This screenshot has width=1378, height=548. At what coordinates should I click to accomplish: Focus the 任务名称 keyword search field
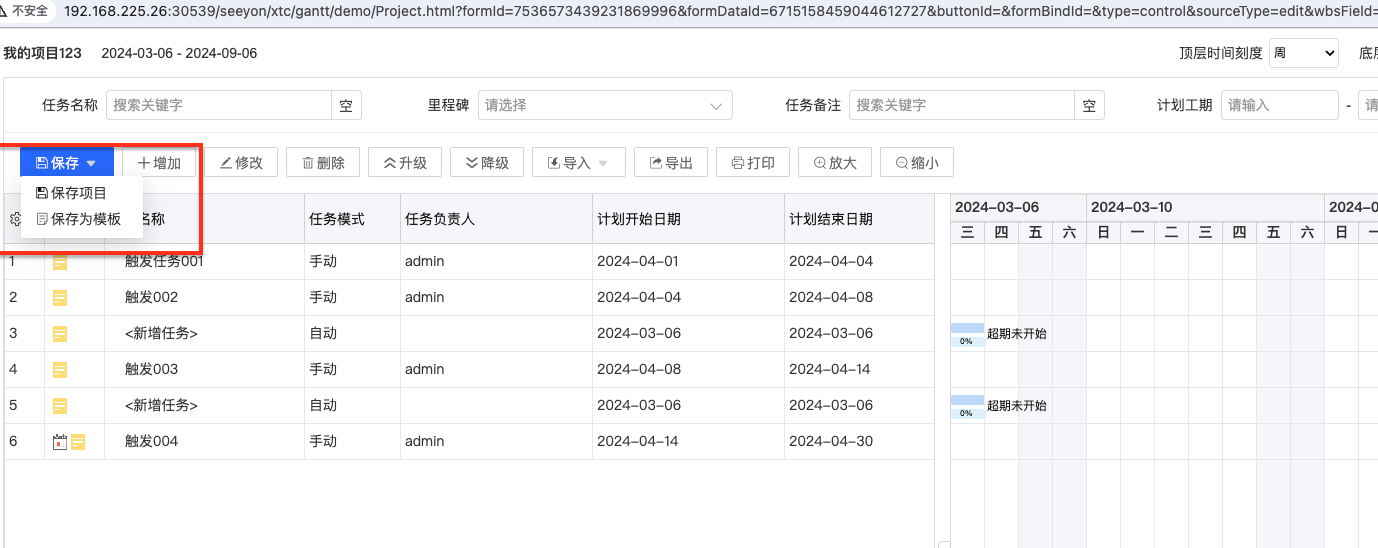coord(218,105)
